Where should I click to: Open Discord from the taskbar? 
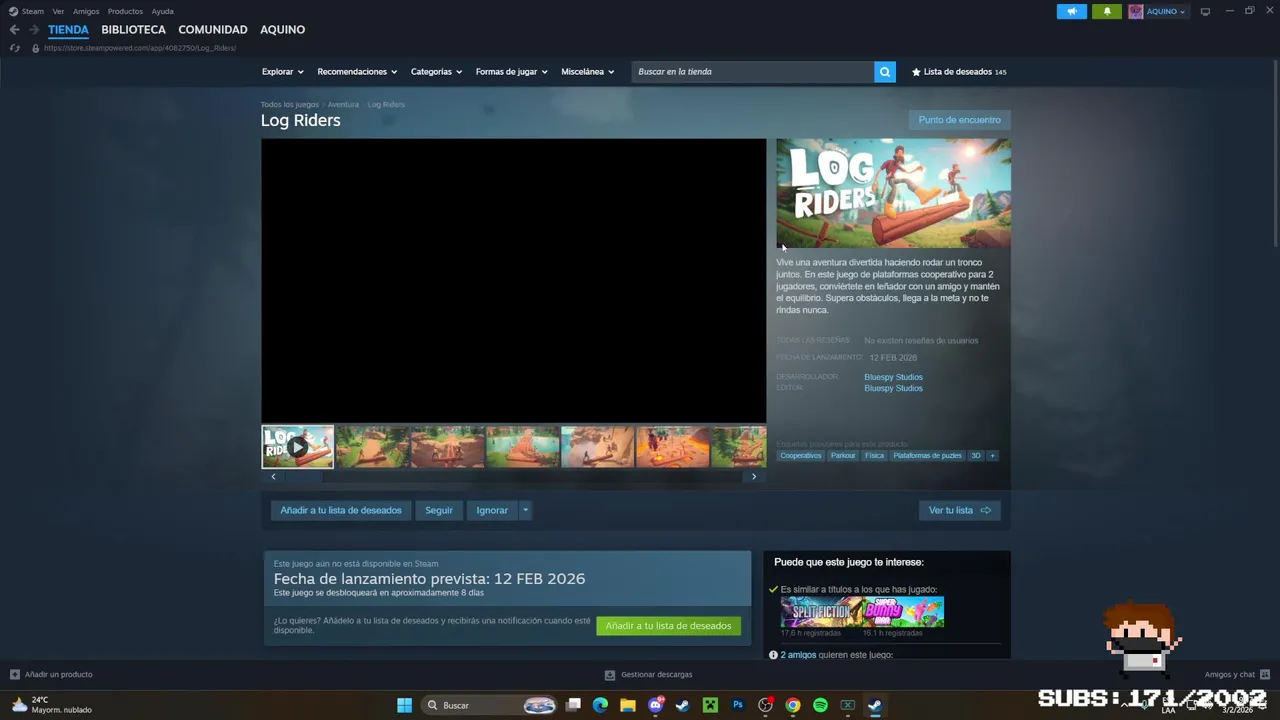click(656, 705)
